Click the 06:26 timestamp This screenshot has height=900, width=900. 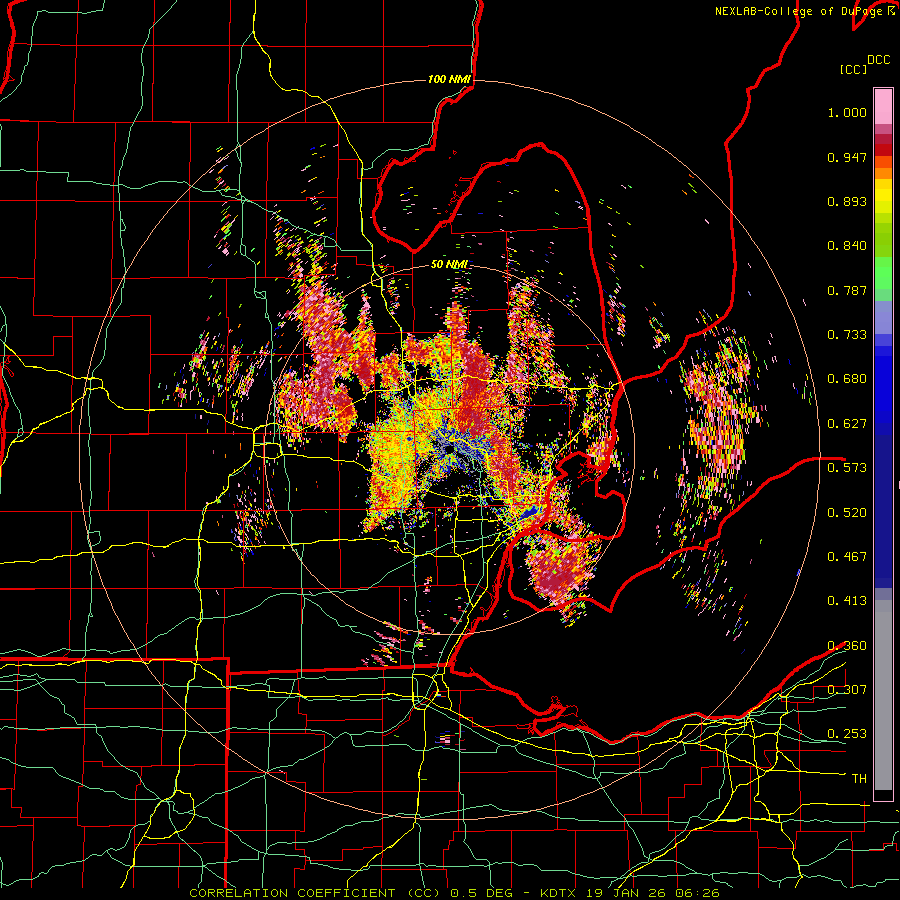point(697,893)
